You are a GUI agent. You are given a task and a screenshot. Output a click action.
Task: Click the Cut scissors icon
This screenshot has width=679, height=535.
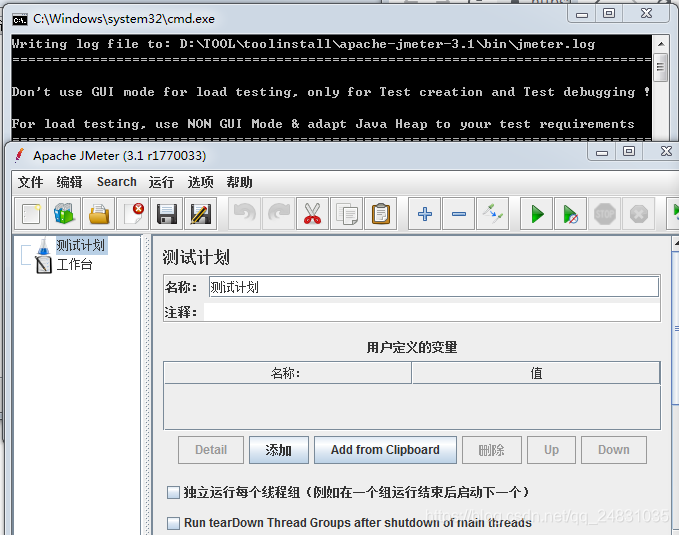coord(313,214)
